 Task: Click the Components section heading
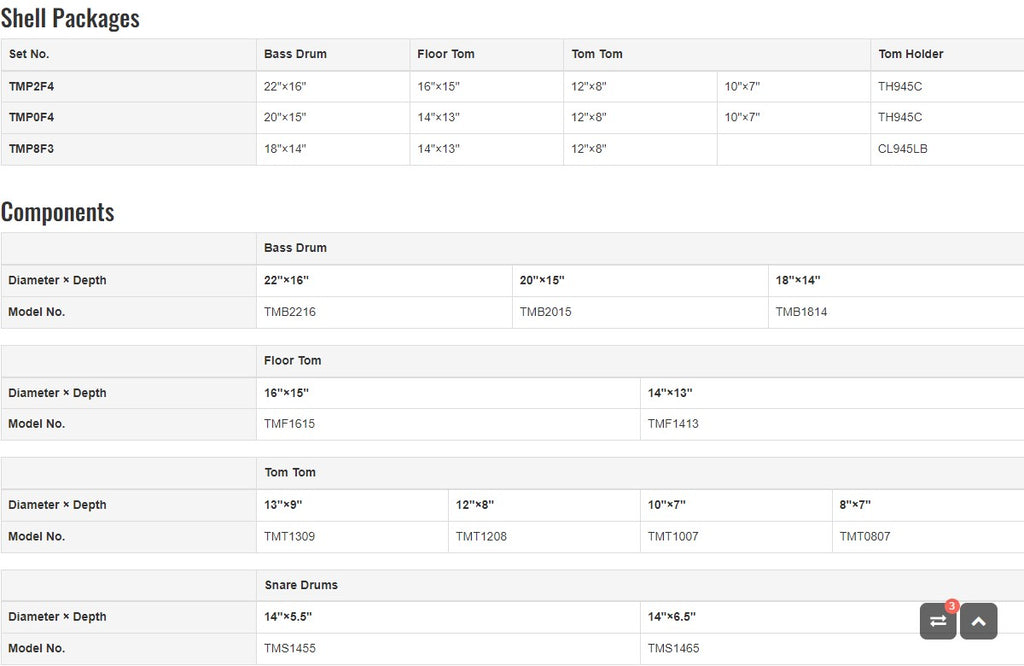click(57, 212)
